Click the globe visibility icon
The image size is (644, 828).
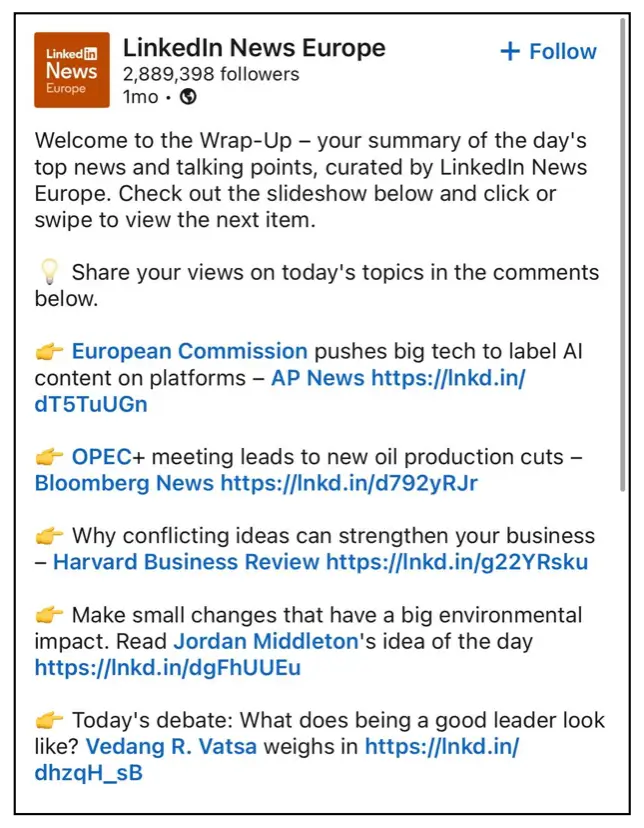188,97
